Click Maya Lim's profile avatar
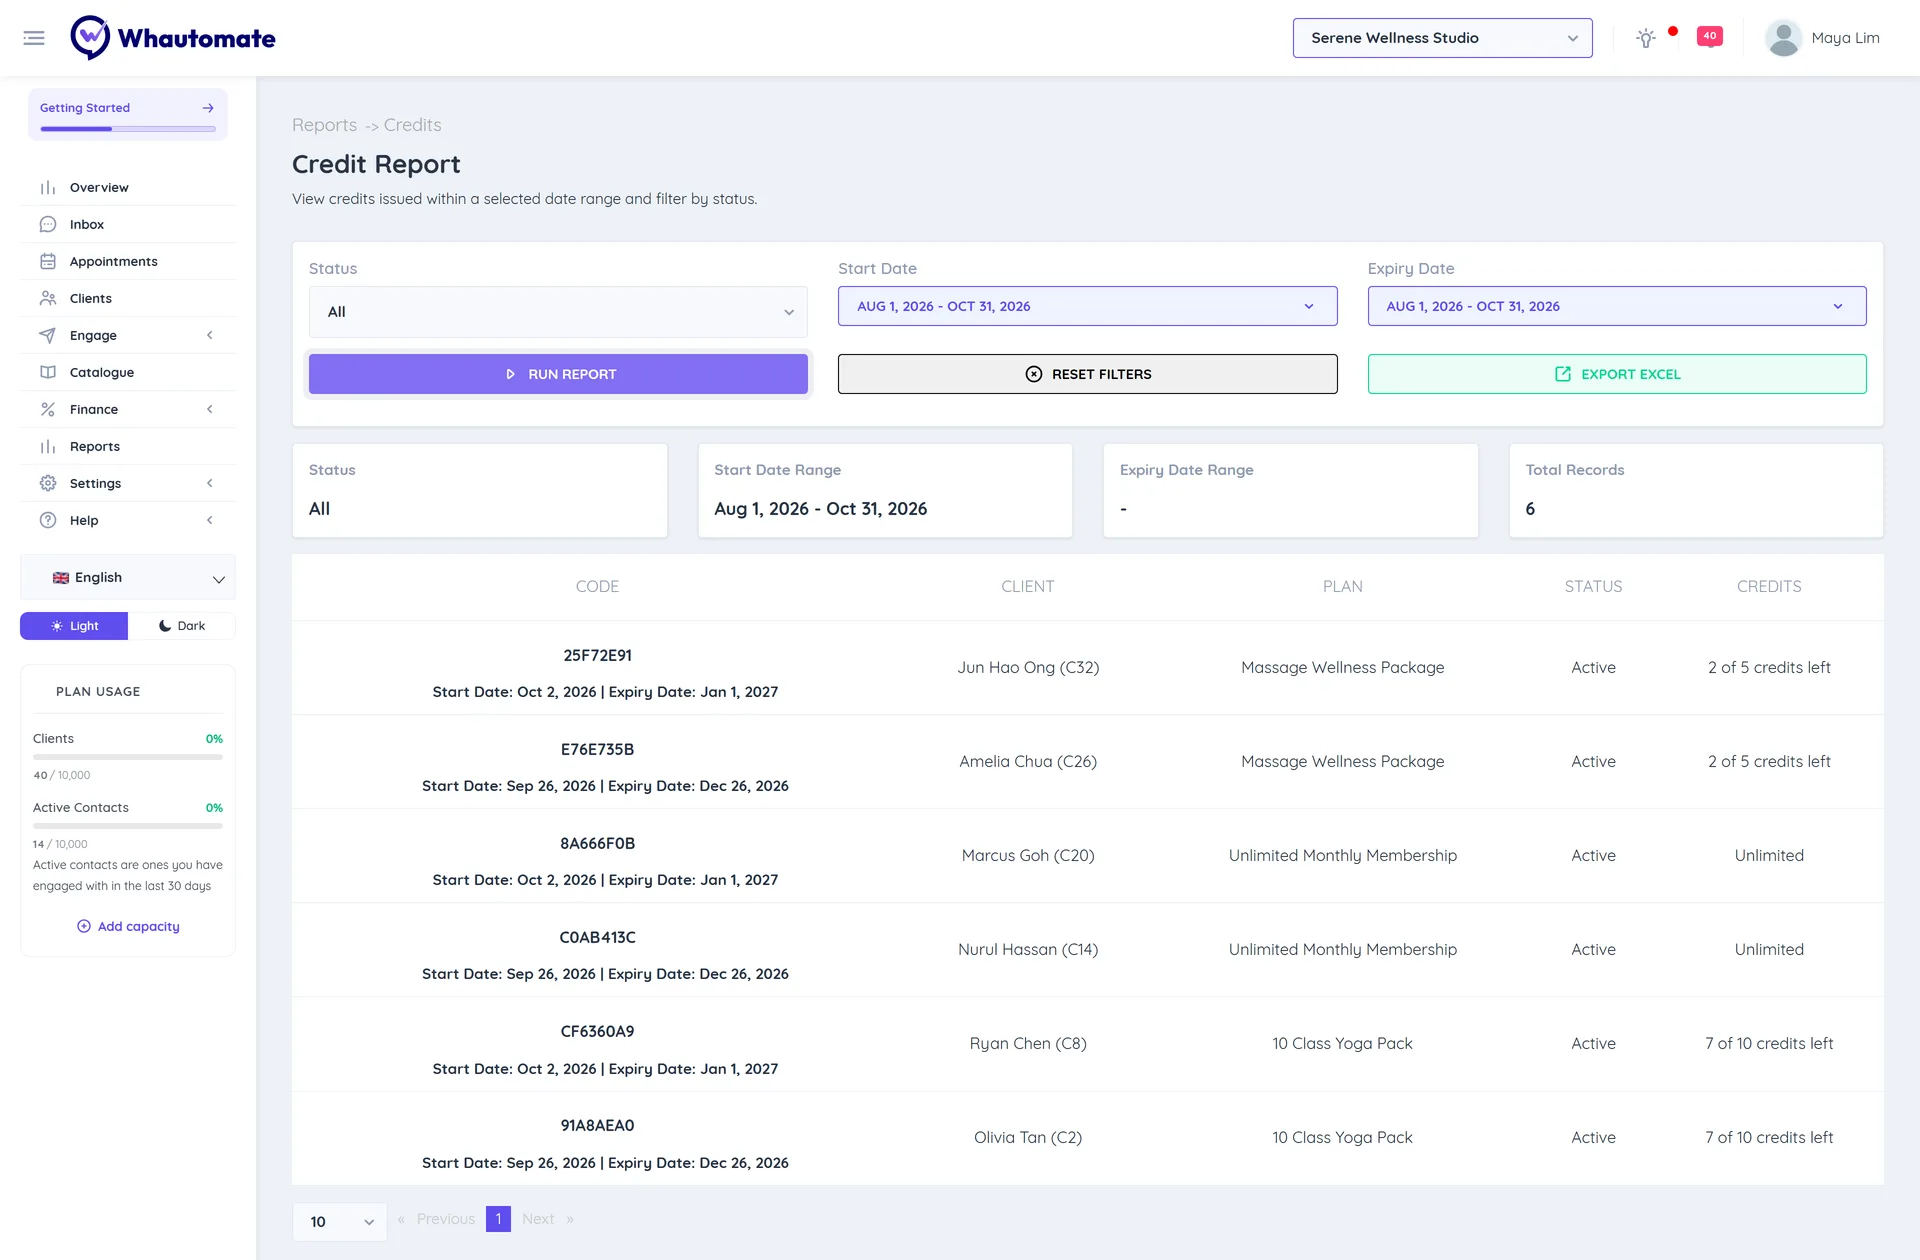Viewport: 1920px width, 1260px height. coord(1783,38)
